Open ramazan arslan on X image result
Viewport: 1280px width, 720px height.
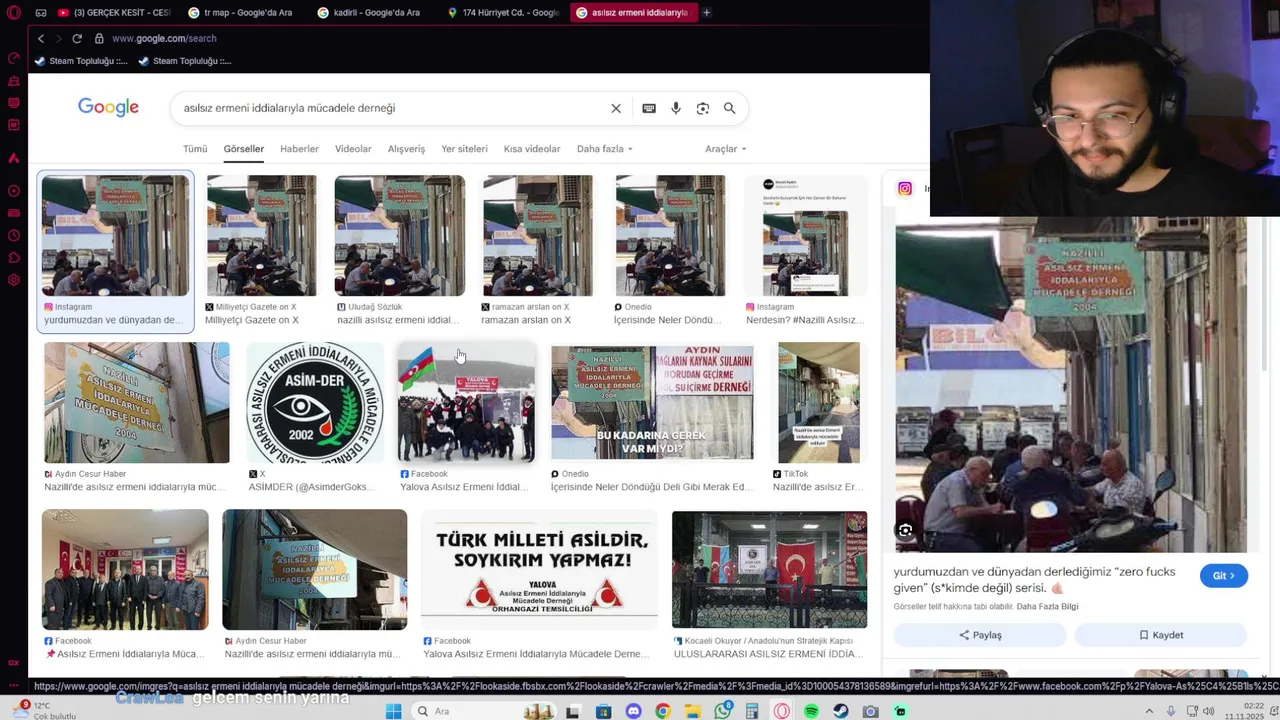click(538, 236)
